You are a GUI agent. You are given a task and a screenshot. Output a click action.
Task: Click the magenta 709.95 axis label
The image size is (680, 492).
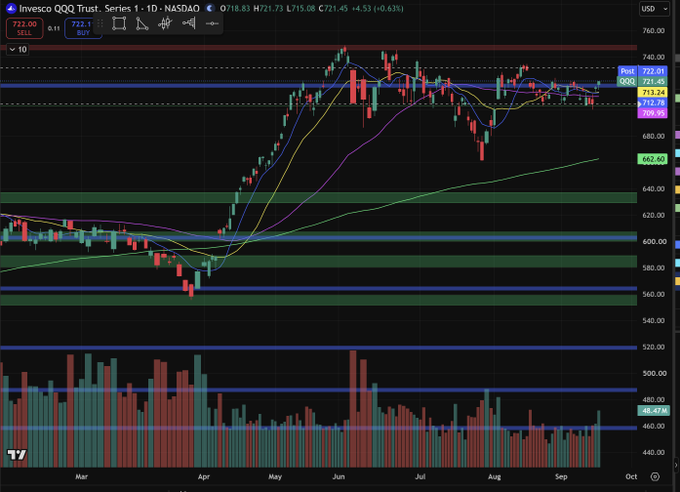[653, 113]
